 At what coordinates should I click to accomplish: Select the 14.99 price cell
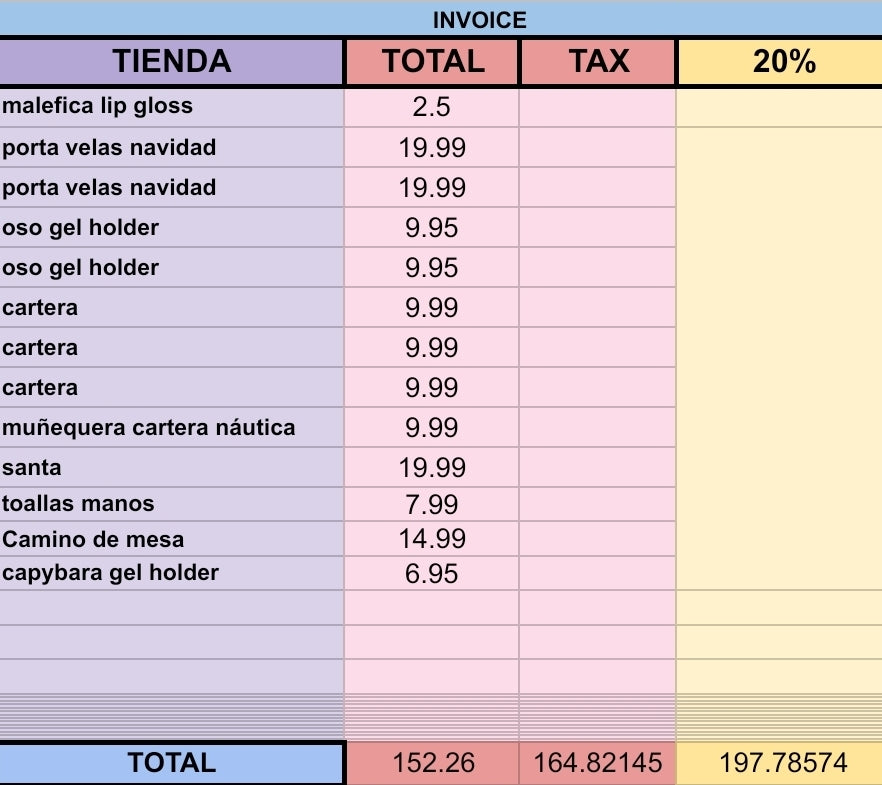tap(432, 539)
